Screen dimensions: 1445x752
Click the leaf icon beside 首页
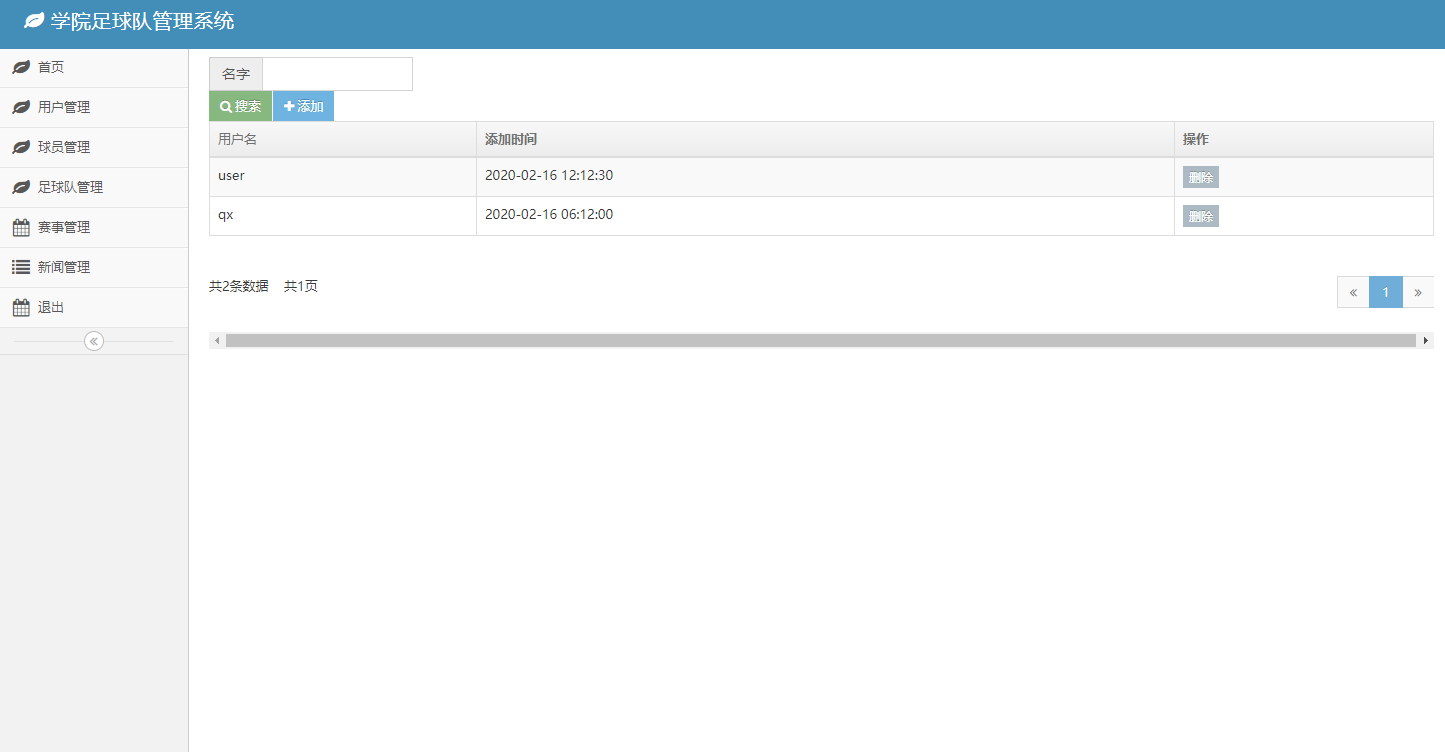point(21,67)
